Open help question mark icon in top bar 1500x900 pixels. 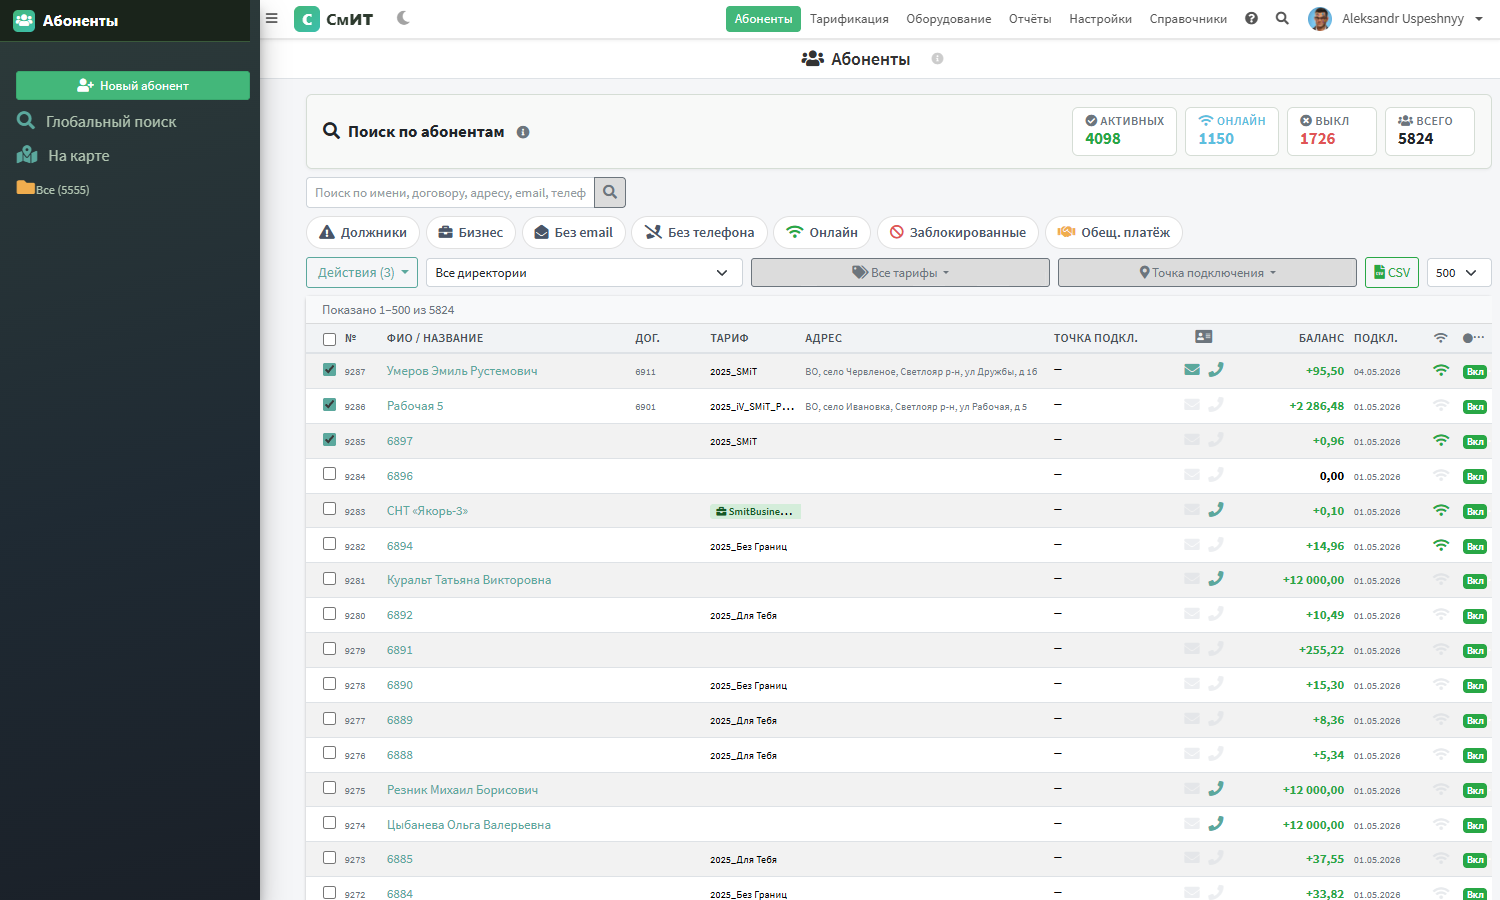1251,18
